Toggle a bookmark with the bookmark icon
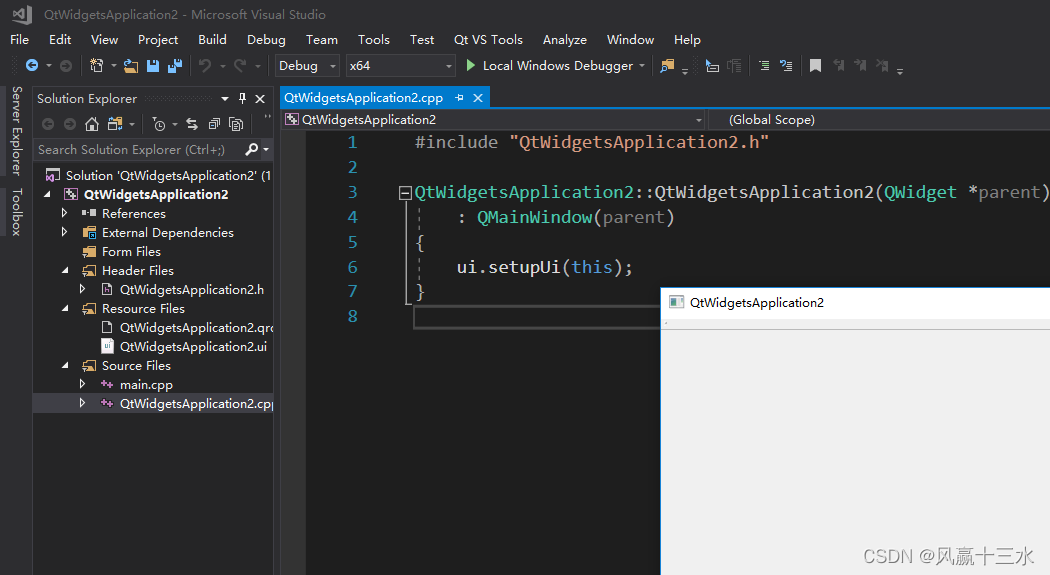1050x575 pixels. (x=815, y=66)
